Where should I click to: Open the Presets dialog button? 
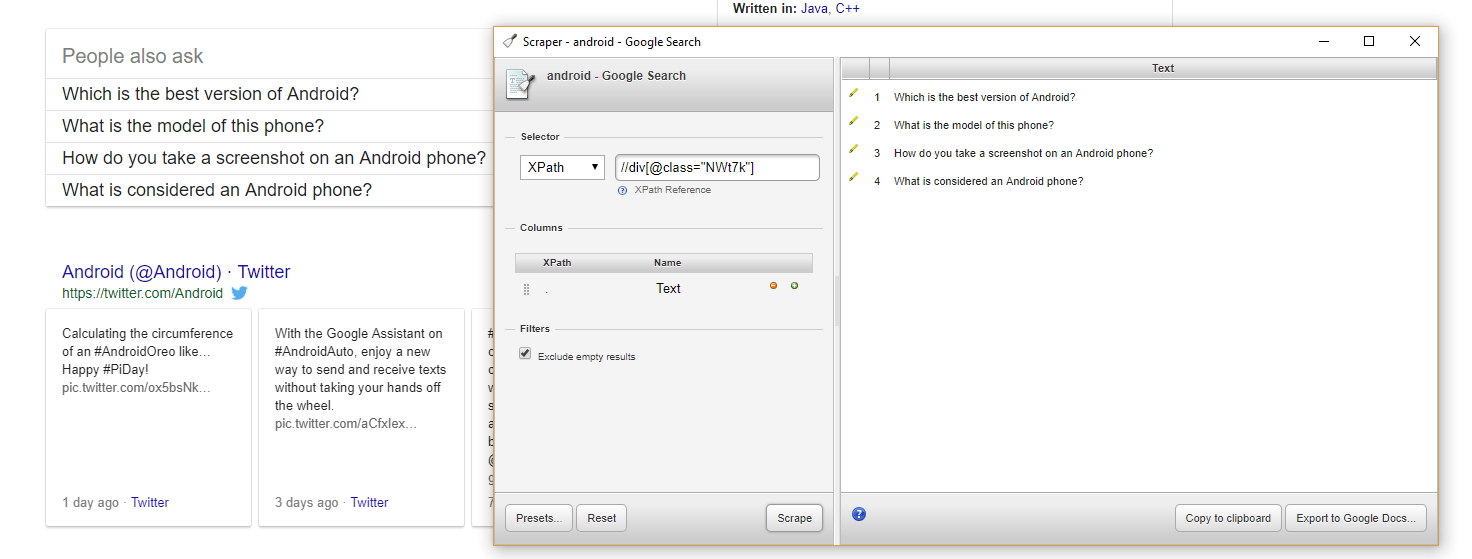[x=539, y=518]
